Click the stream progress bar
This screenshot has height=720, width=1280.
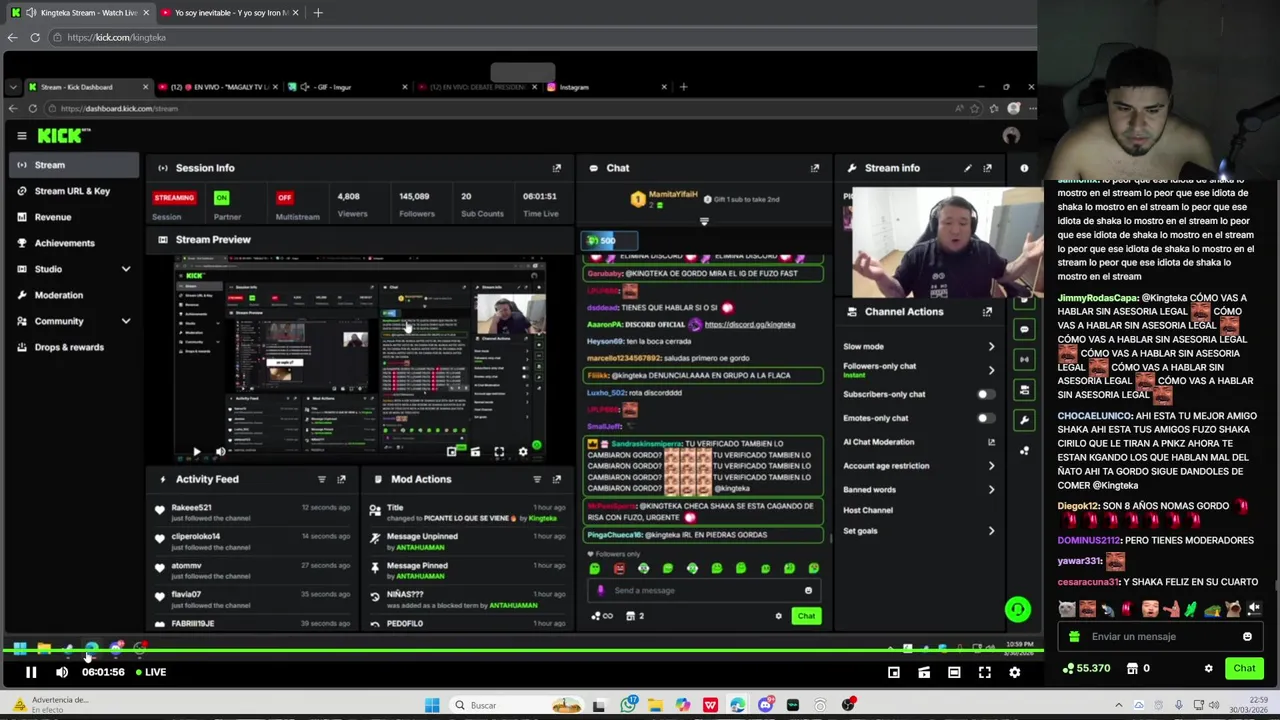click(x=522, y=653)
